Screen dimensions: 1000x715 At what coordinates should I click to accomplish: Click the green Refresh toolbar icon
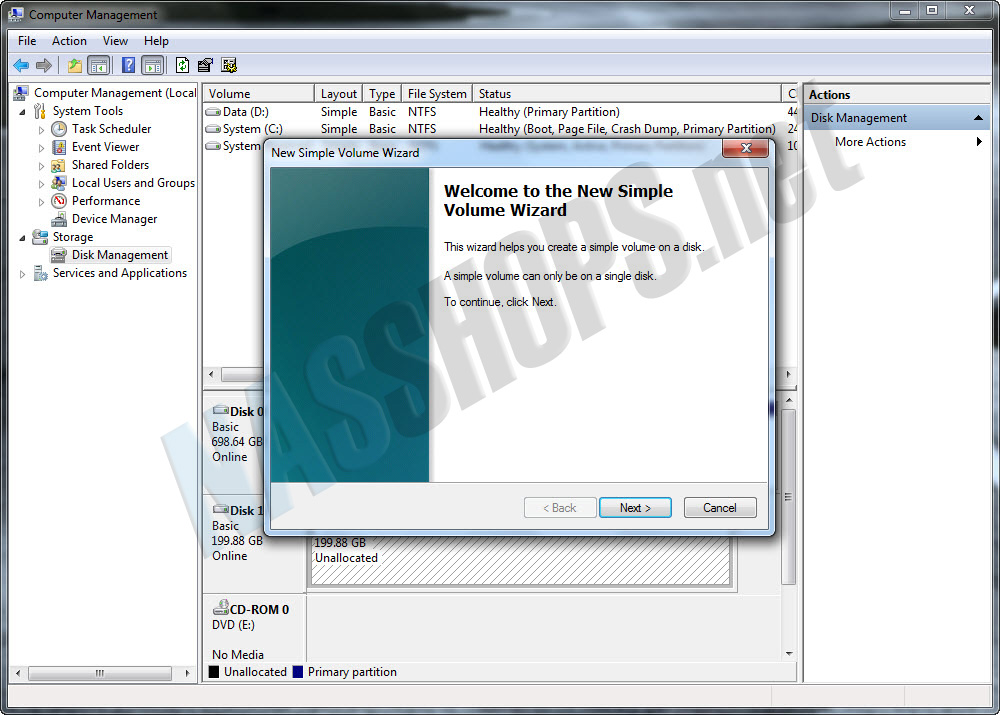coord(182,65)
